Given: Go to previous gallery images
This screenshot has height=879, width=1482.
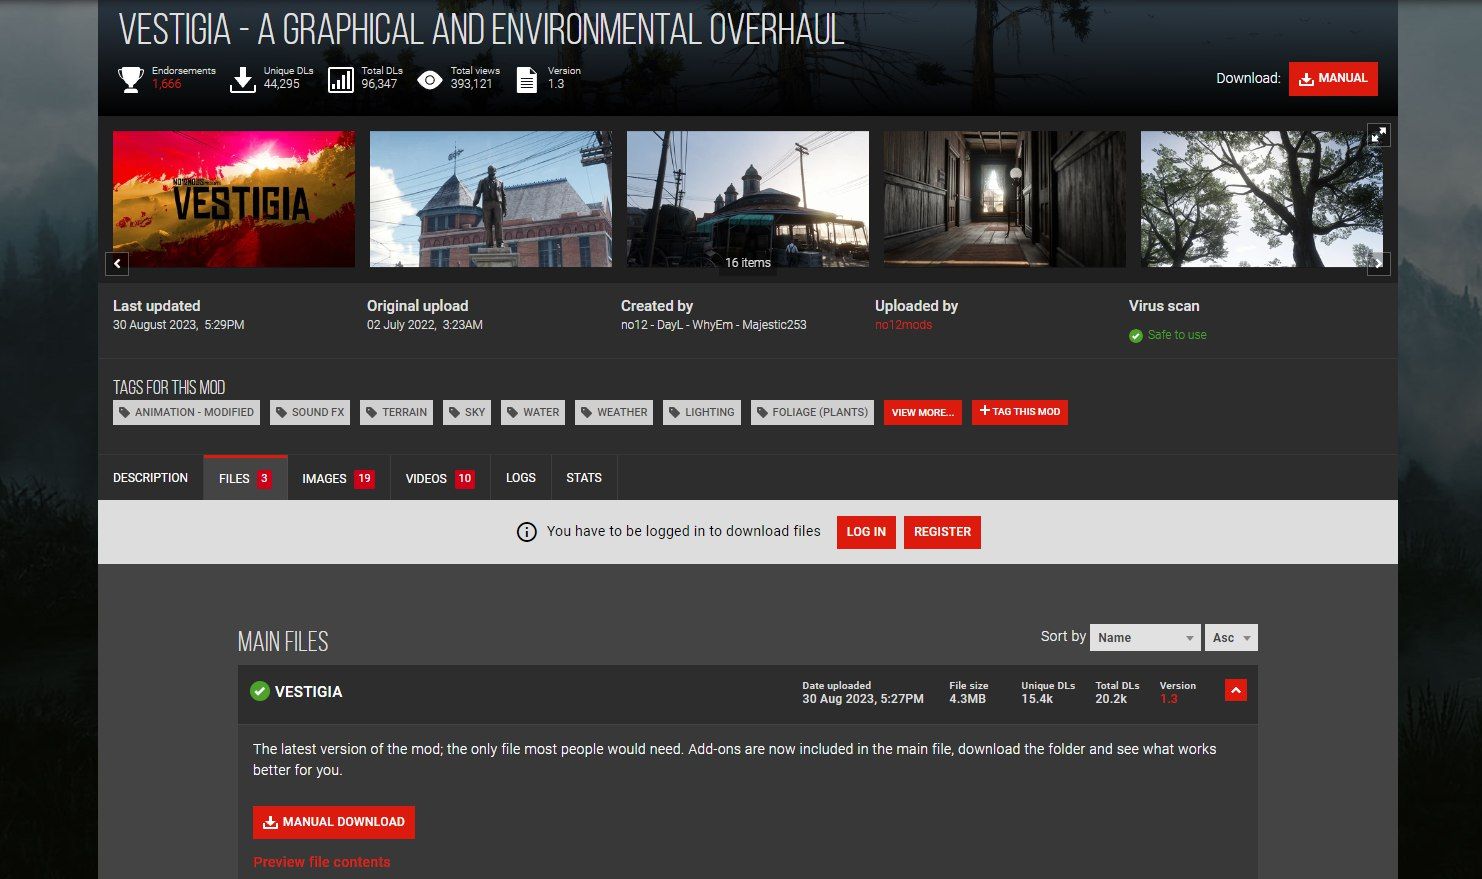Looking at the screenshot, I should [117, 264].
